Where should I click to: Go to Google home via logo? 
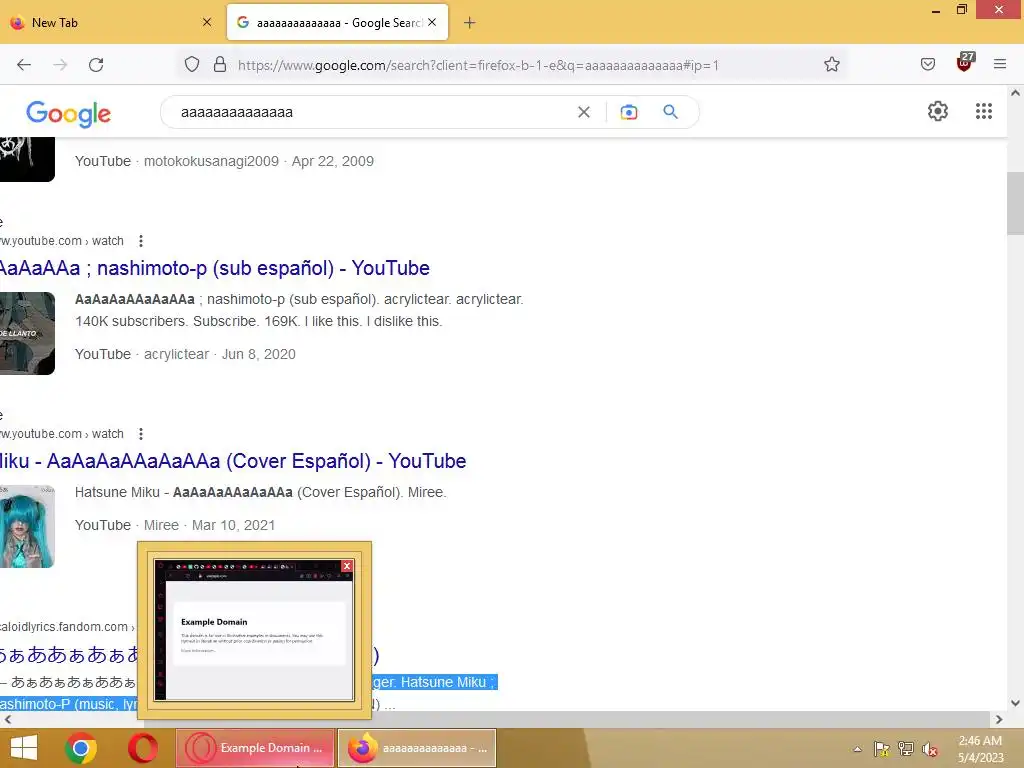[x=69, y=114]
